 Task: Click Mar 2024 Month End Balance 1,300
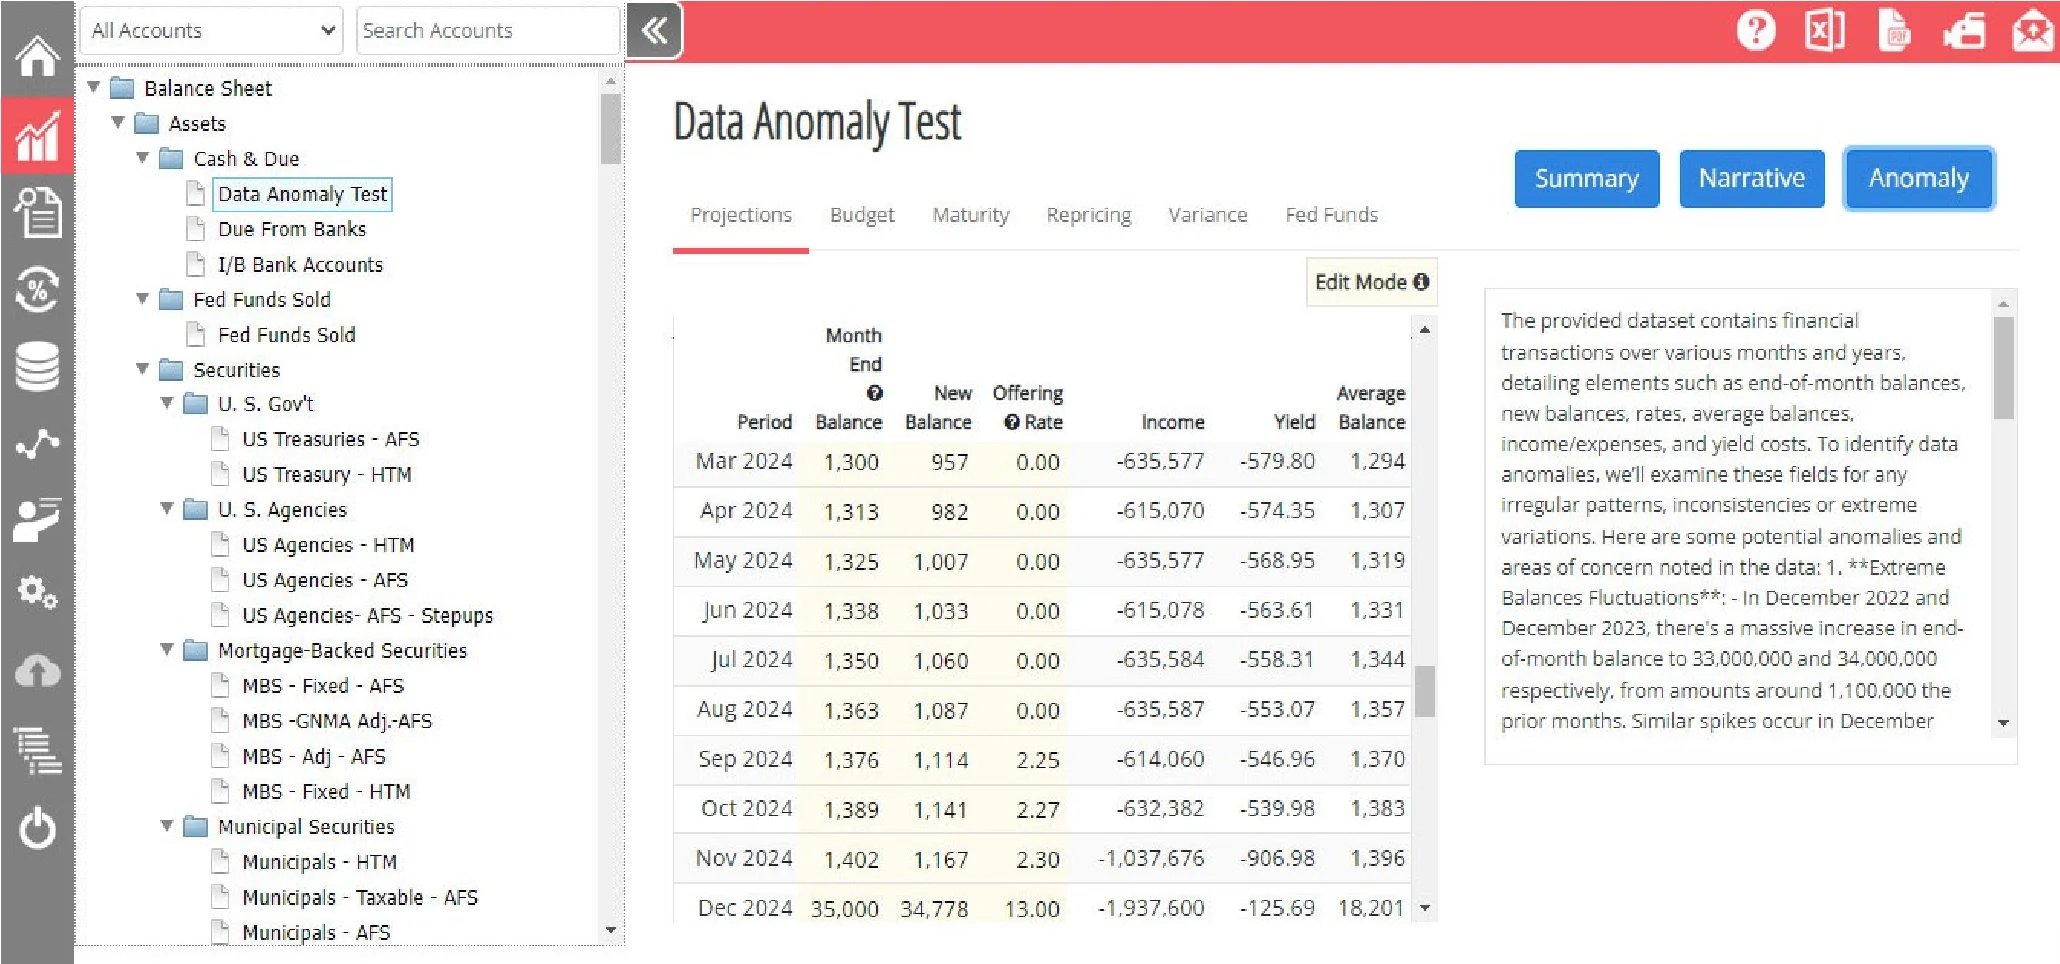pyautogui.click(x=851, y=462)
